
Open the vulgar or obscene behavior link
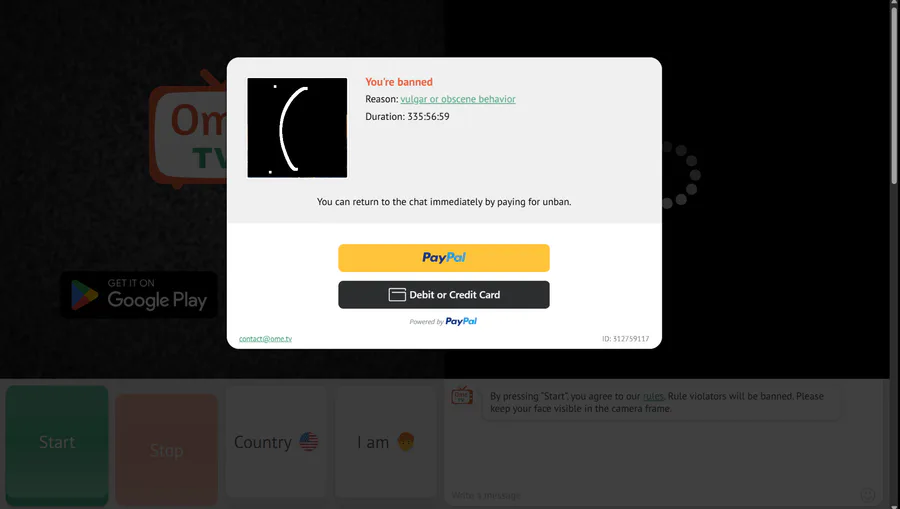pos(457,99)
